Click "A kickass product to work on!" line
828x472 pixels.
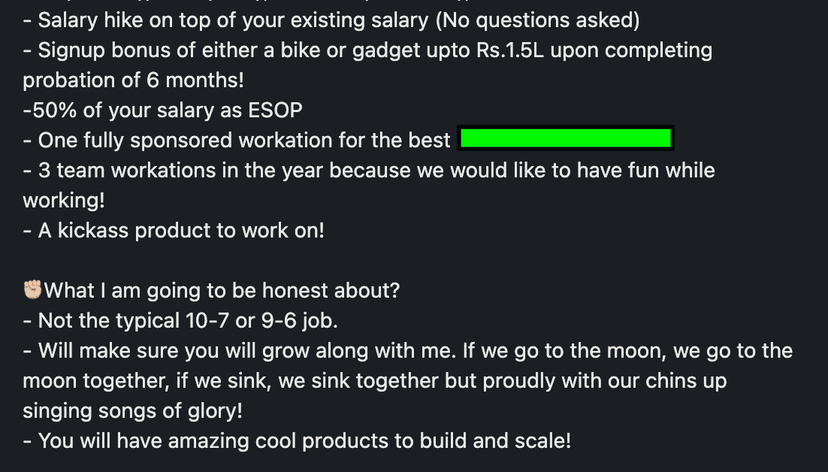180,230
